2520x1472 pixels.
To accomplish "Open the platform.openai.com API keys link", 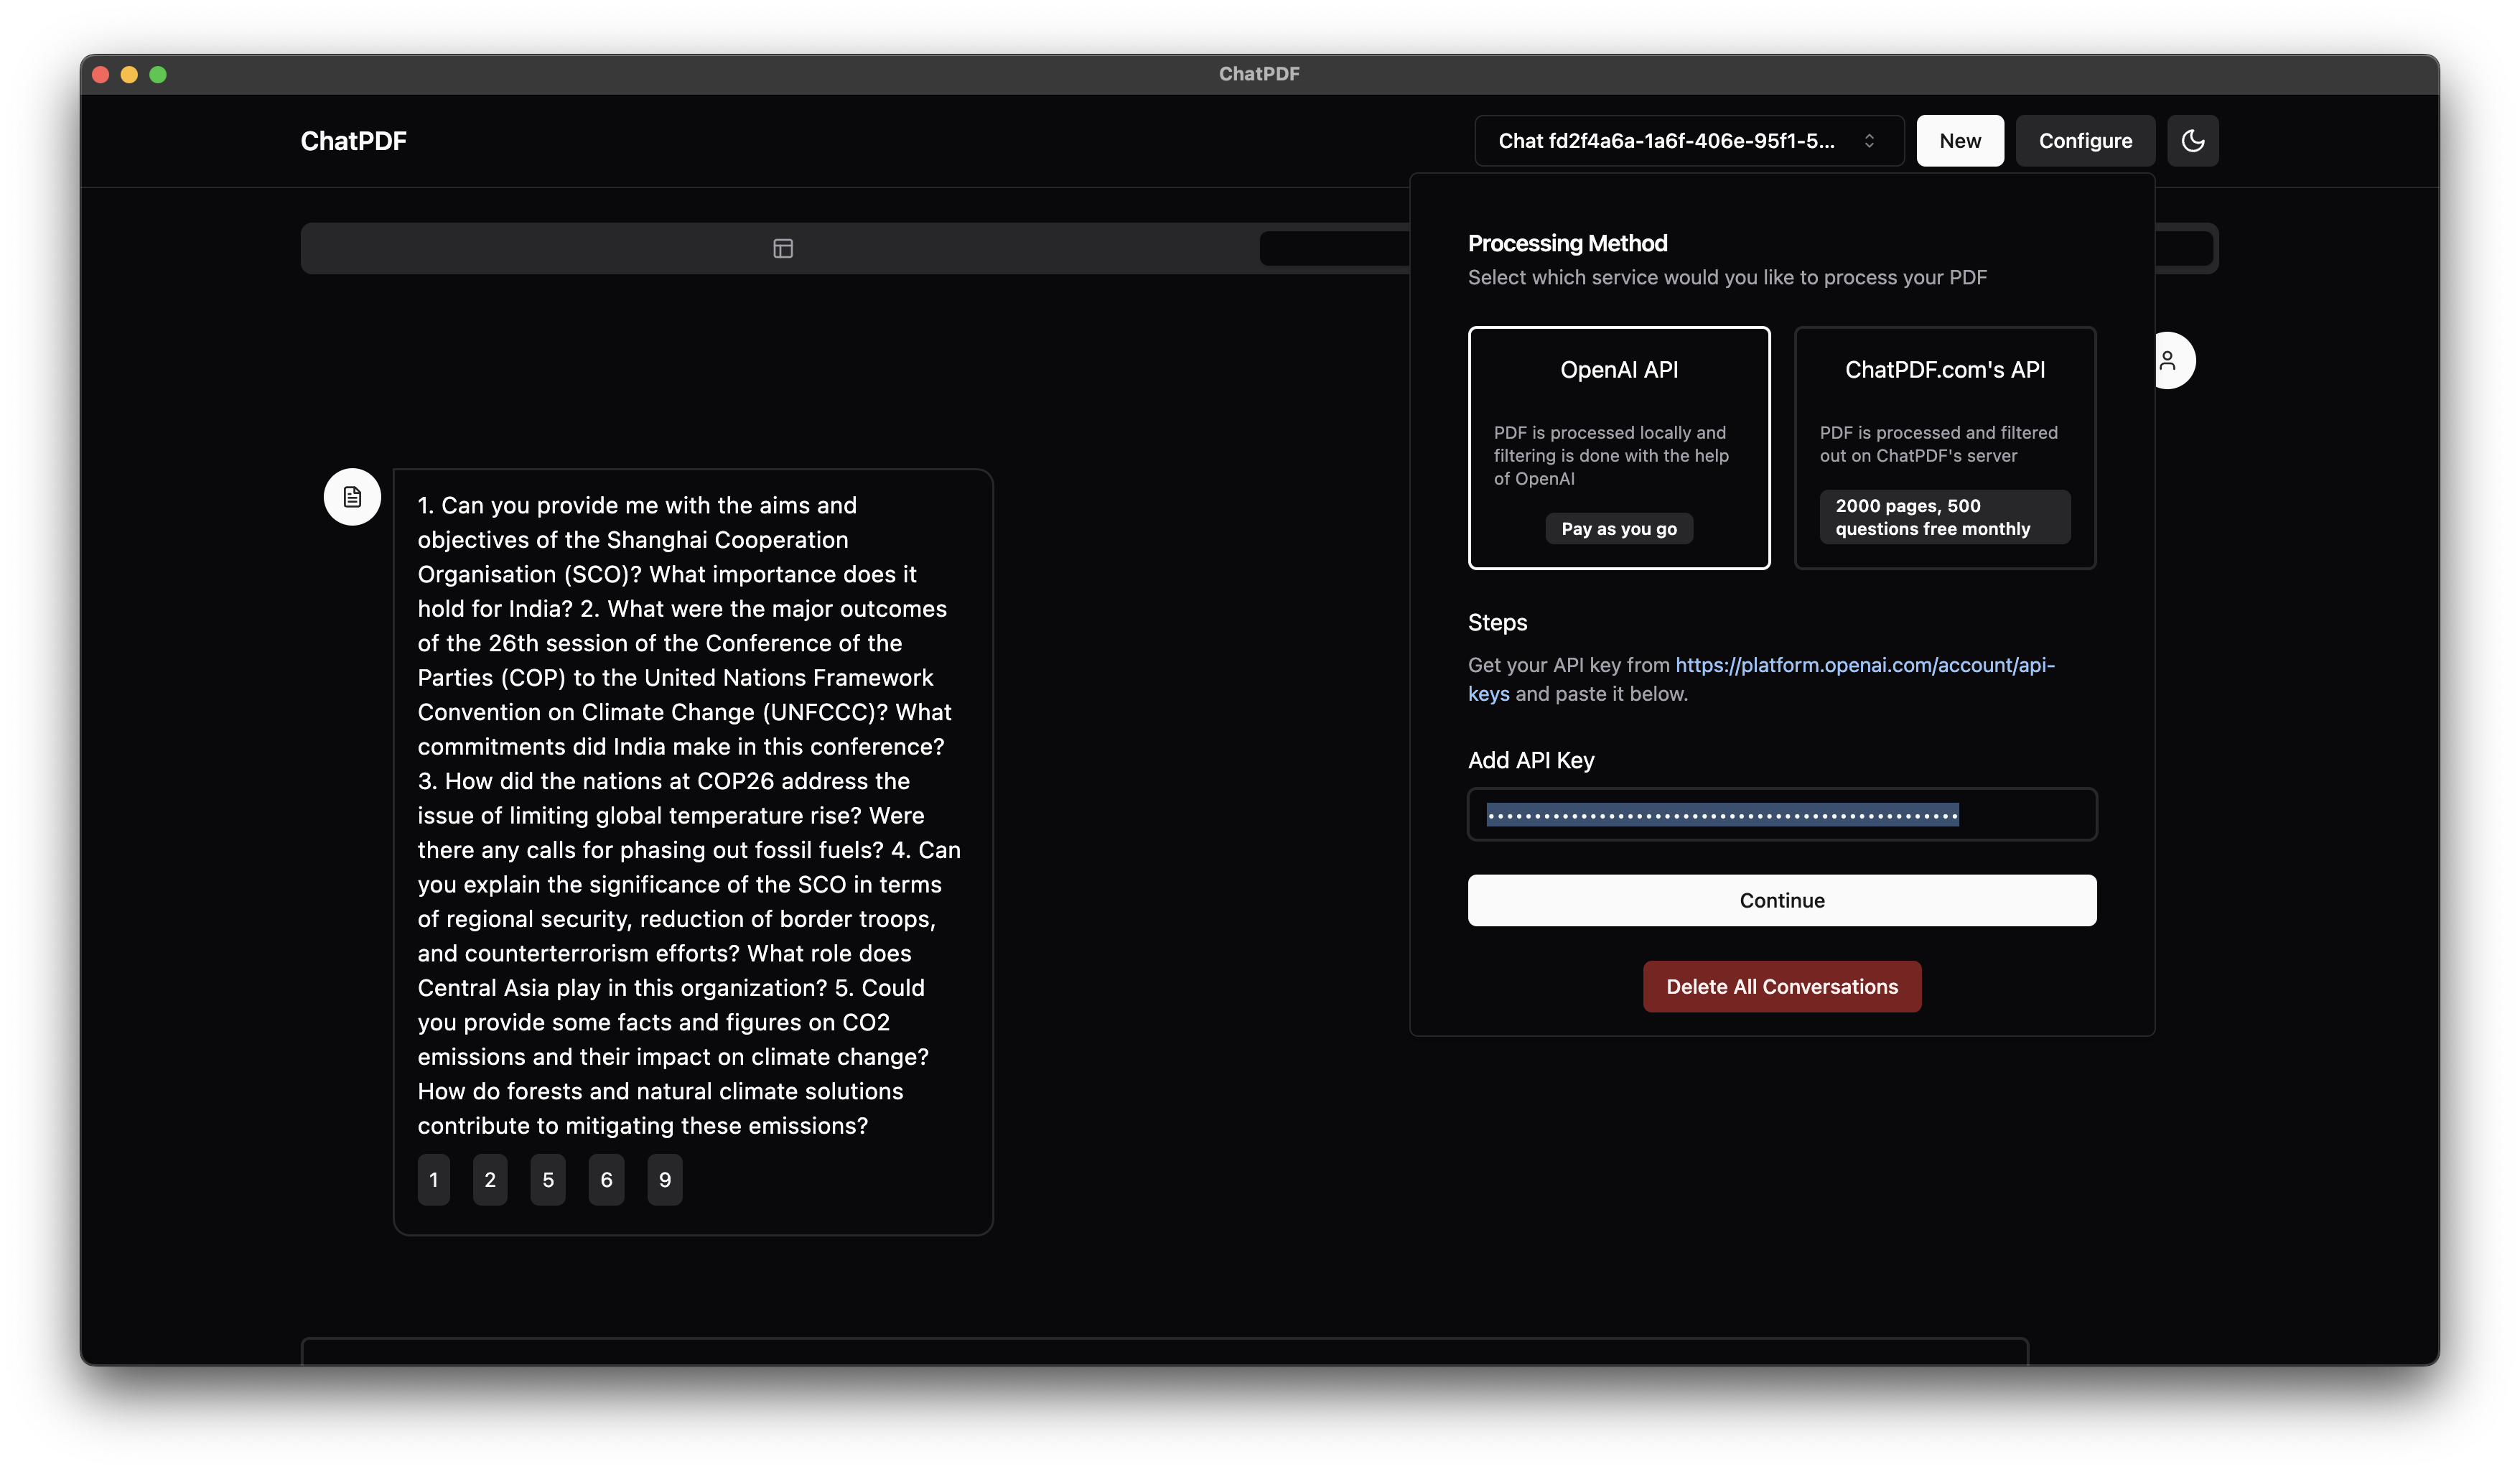I will pyautogui.click(x=1862, y=664).
